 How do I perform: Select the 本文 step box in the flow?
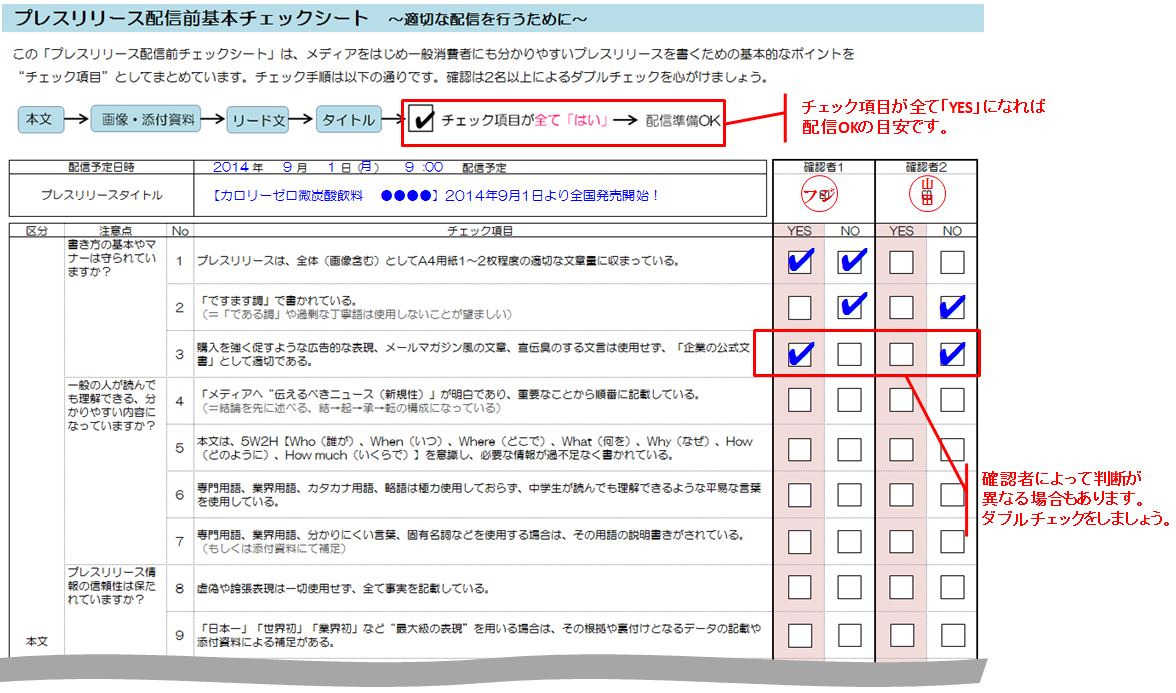click(39, 120)
